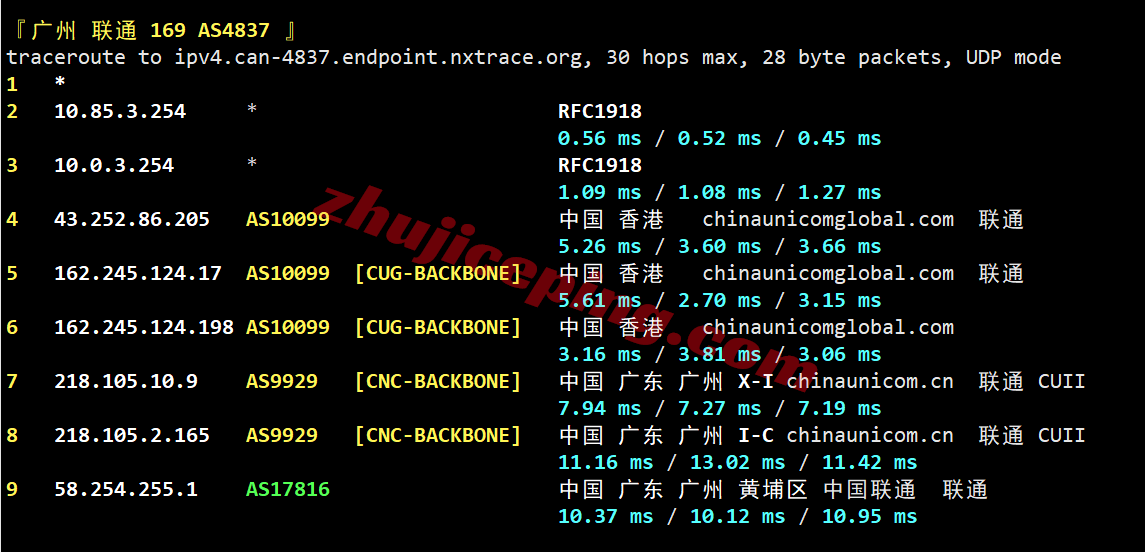
Task: Select IP address 10.0.3.254
Action: pyautogui.click(x=114, y=165)
